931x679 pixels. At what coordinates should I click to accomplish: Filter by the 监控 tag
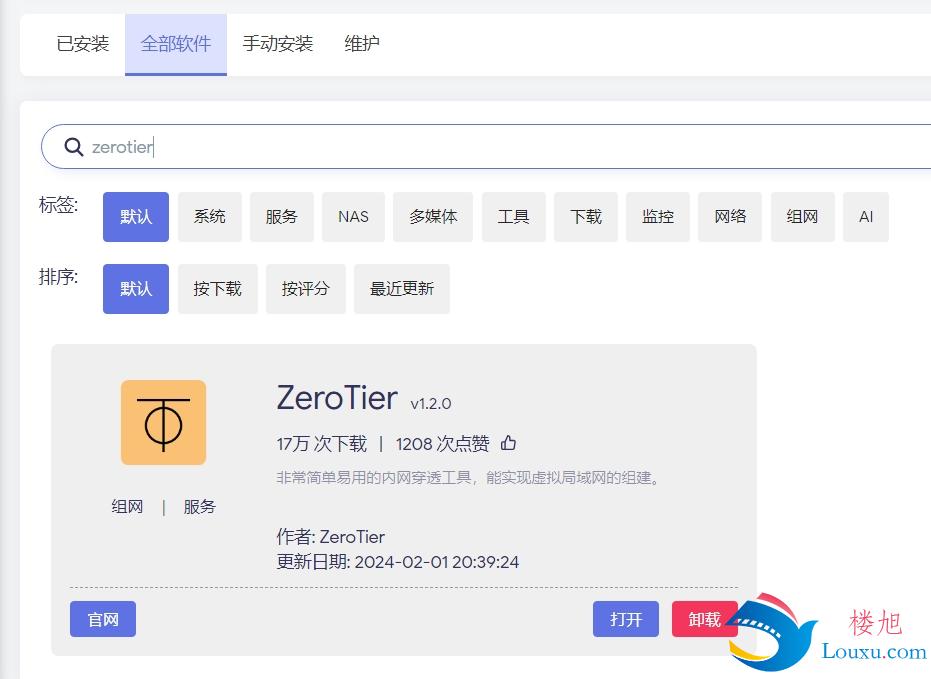658,217
